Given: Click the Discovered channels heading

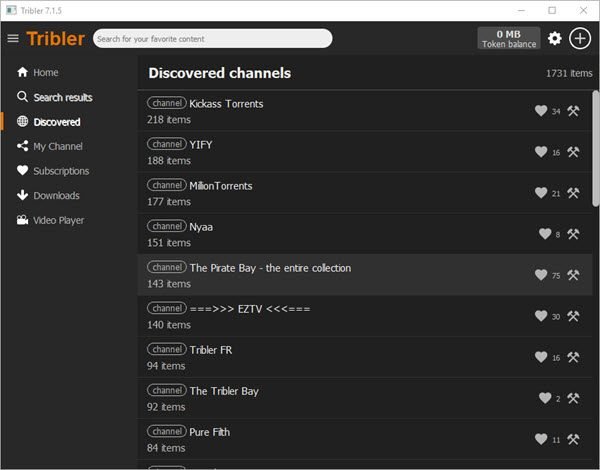Looking at the screenshot, I should click(x=220, y=73).
